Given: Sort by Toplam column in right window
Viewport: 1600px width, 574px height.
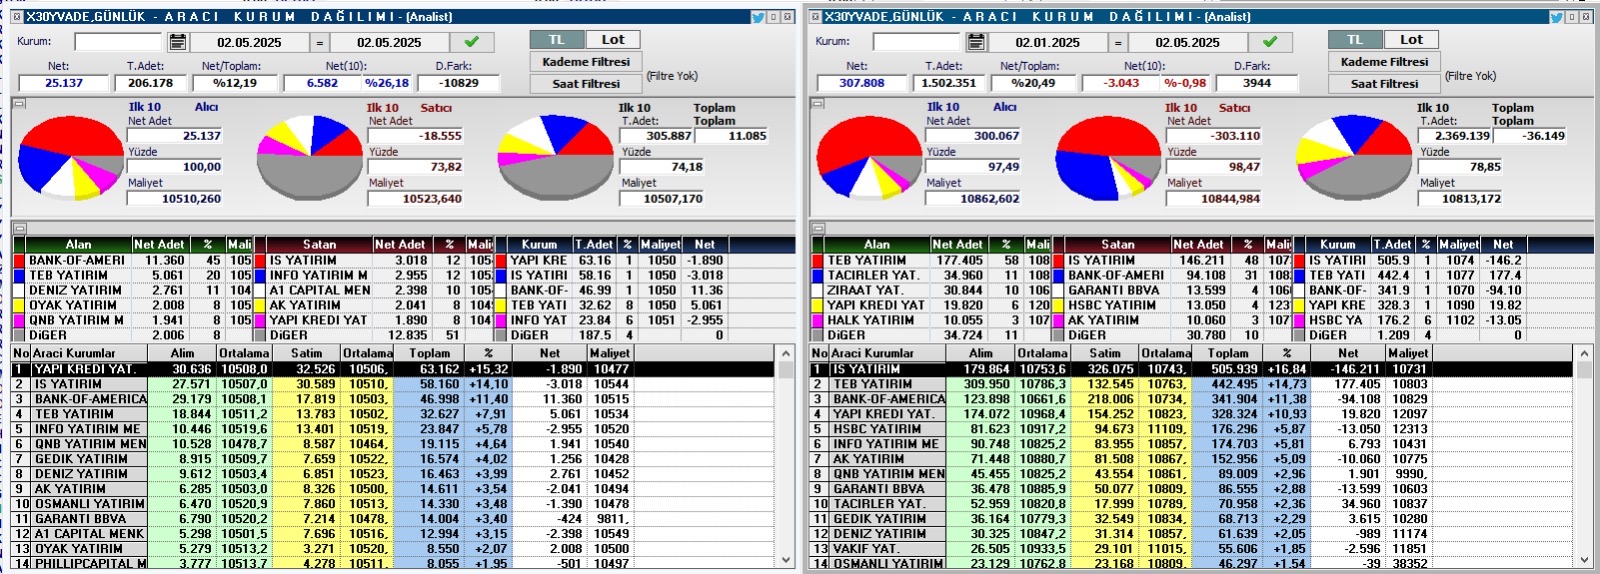Looking at the screenshot, I should coord(1228,353).
